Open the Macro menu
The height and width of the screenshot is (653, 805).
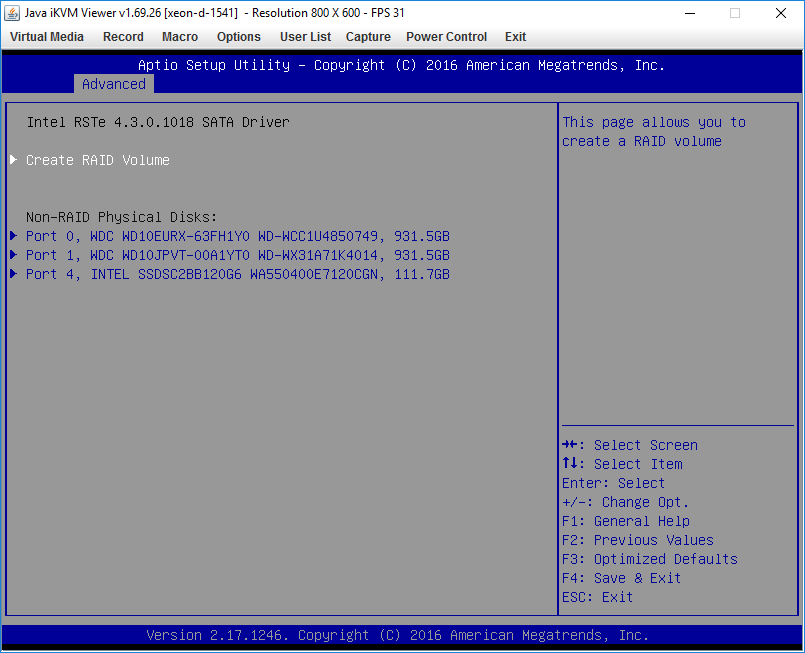click(180, 37)
